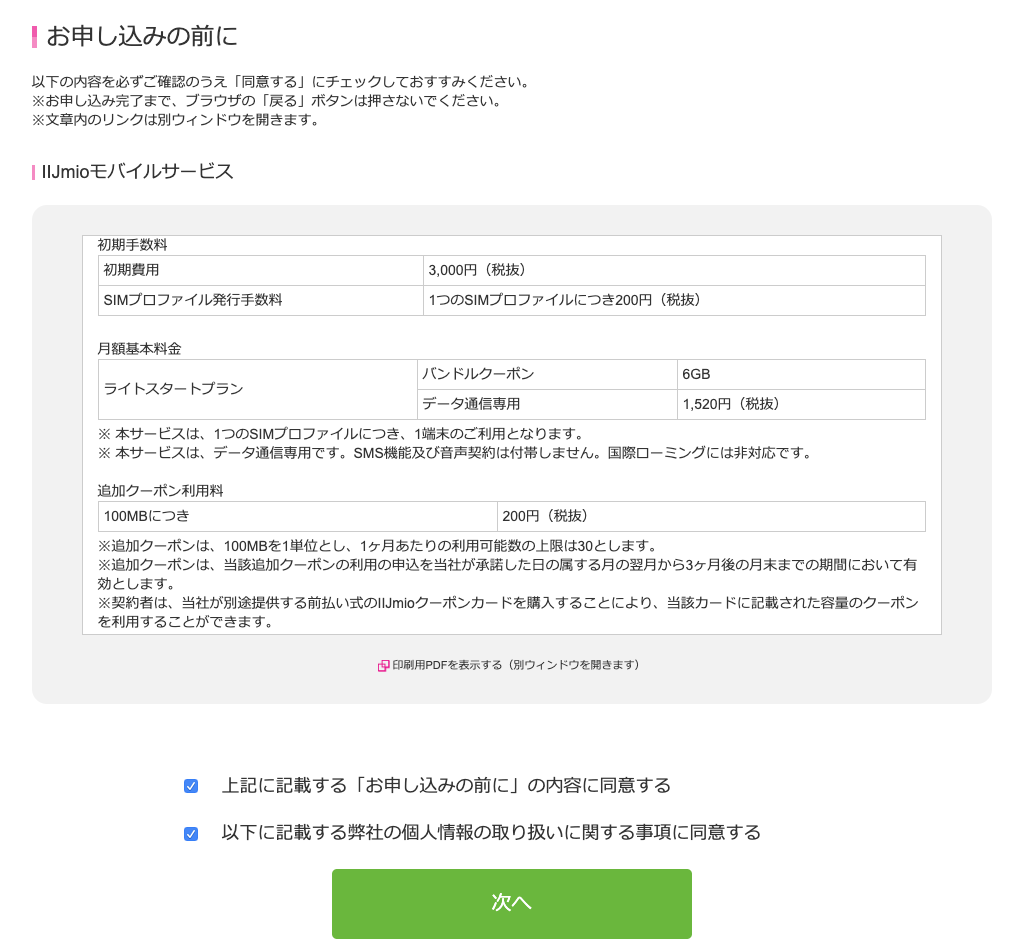Viewport: 1016px width, 951px height.
Task: Click the 6GB value cell
Action: pos(801,374)
